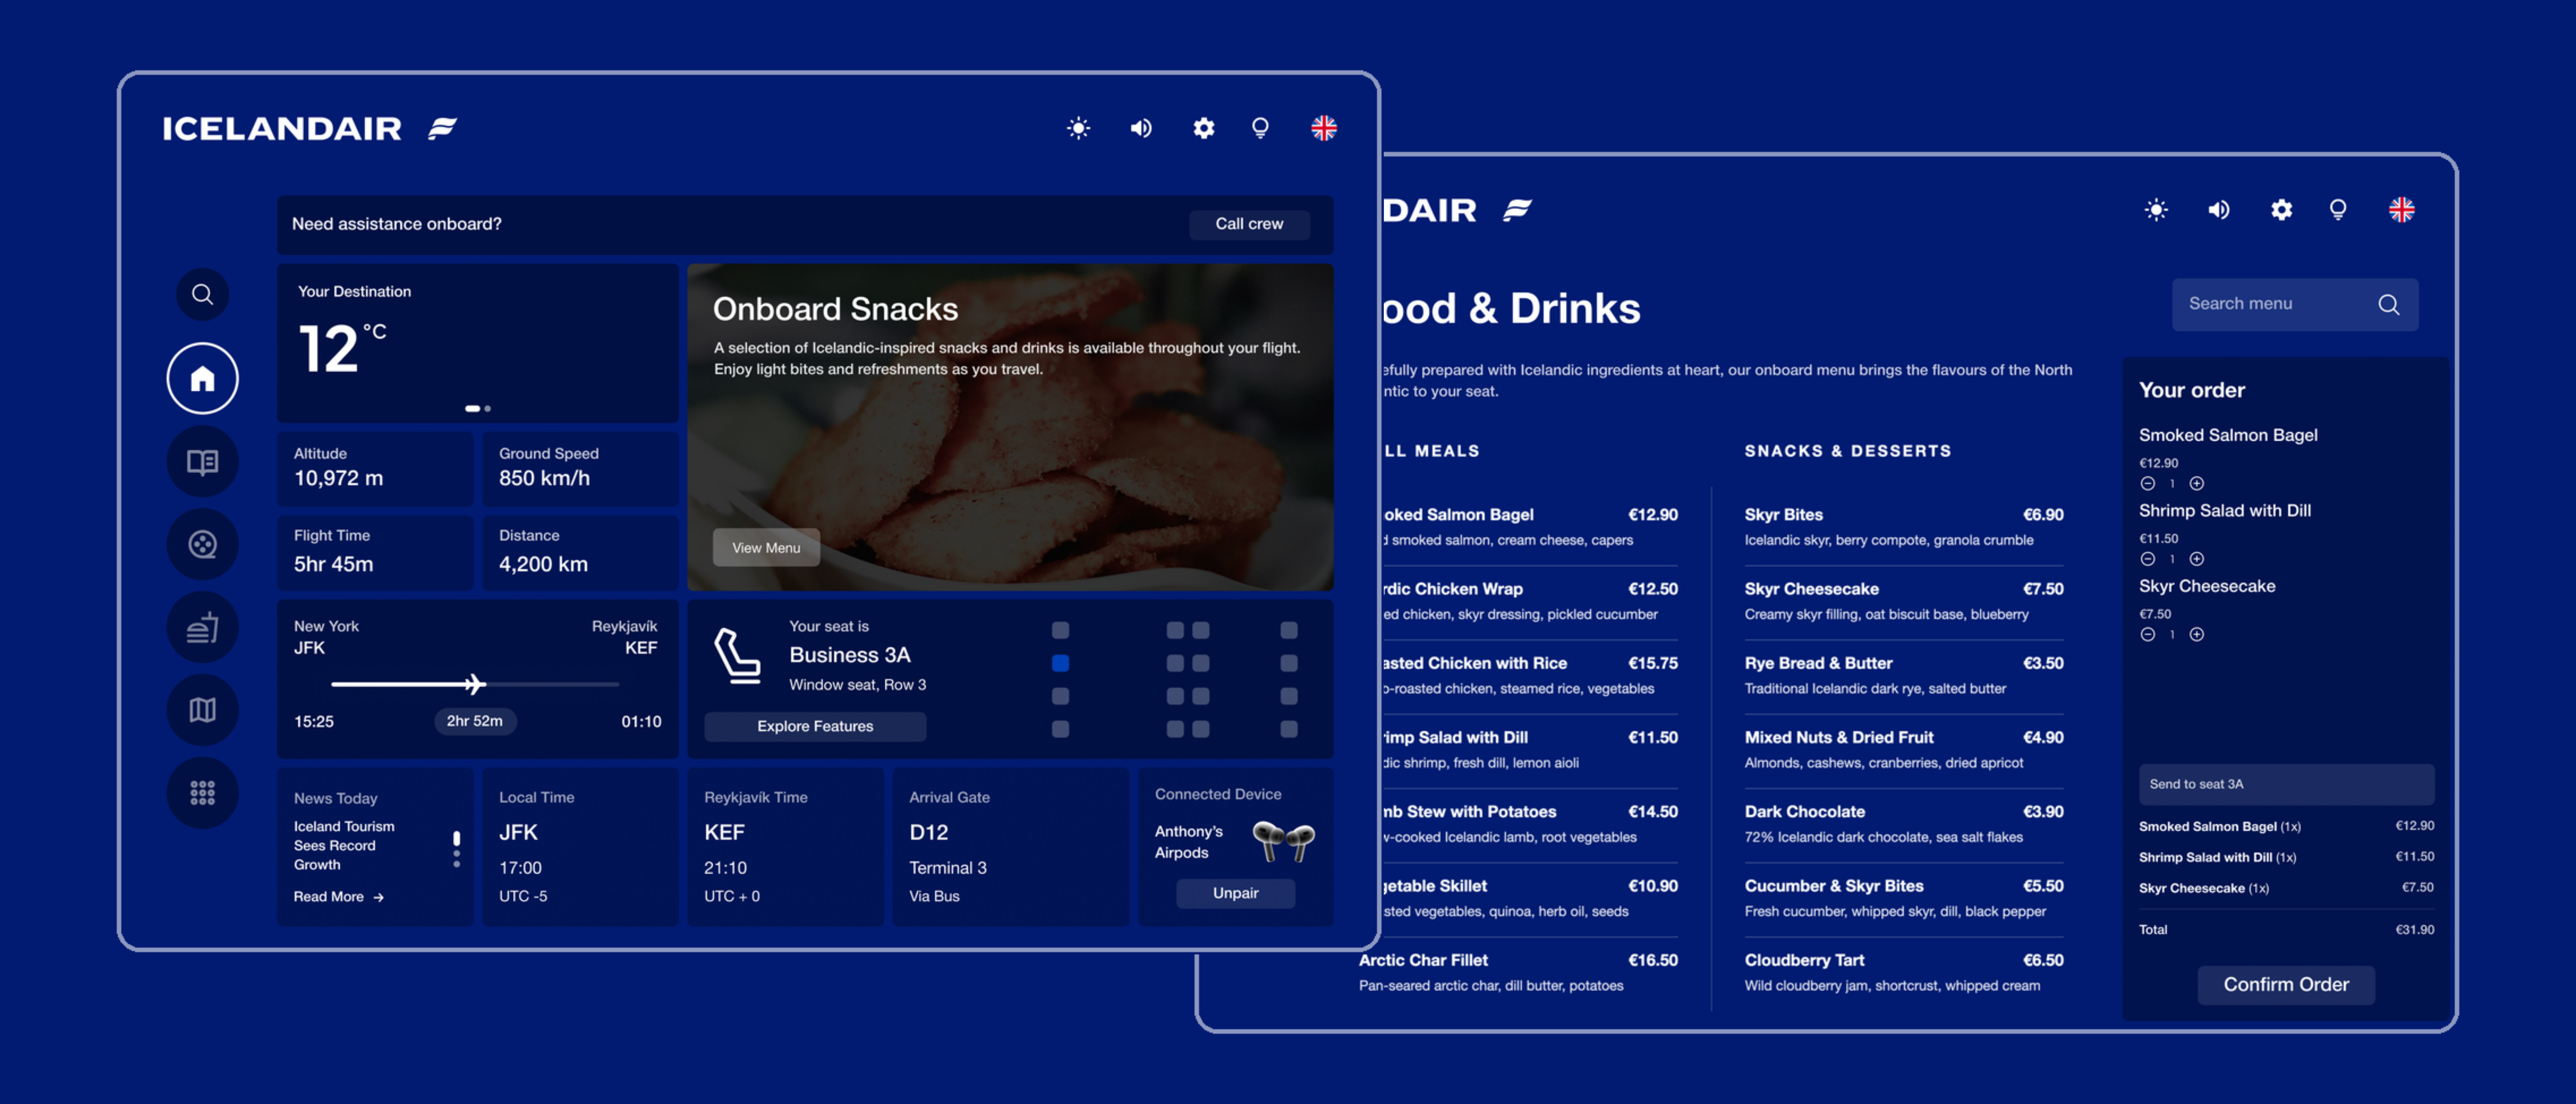Open settings gear in dashboard window
This screenshot has height=1104, width=2576.
[x=1204, y=128]
